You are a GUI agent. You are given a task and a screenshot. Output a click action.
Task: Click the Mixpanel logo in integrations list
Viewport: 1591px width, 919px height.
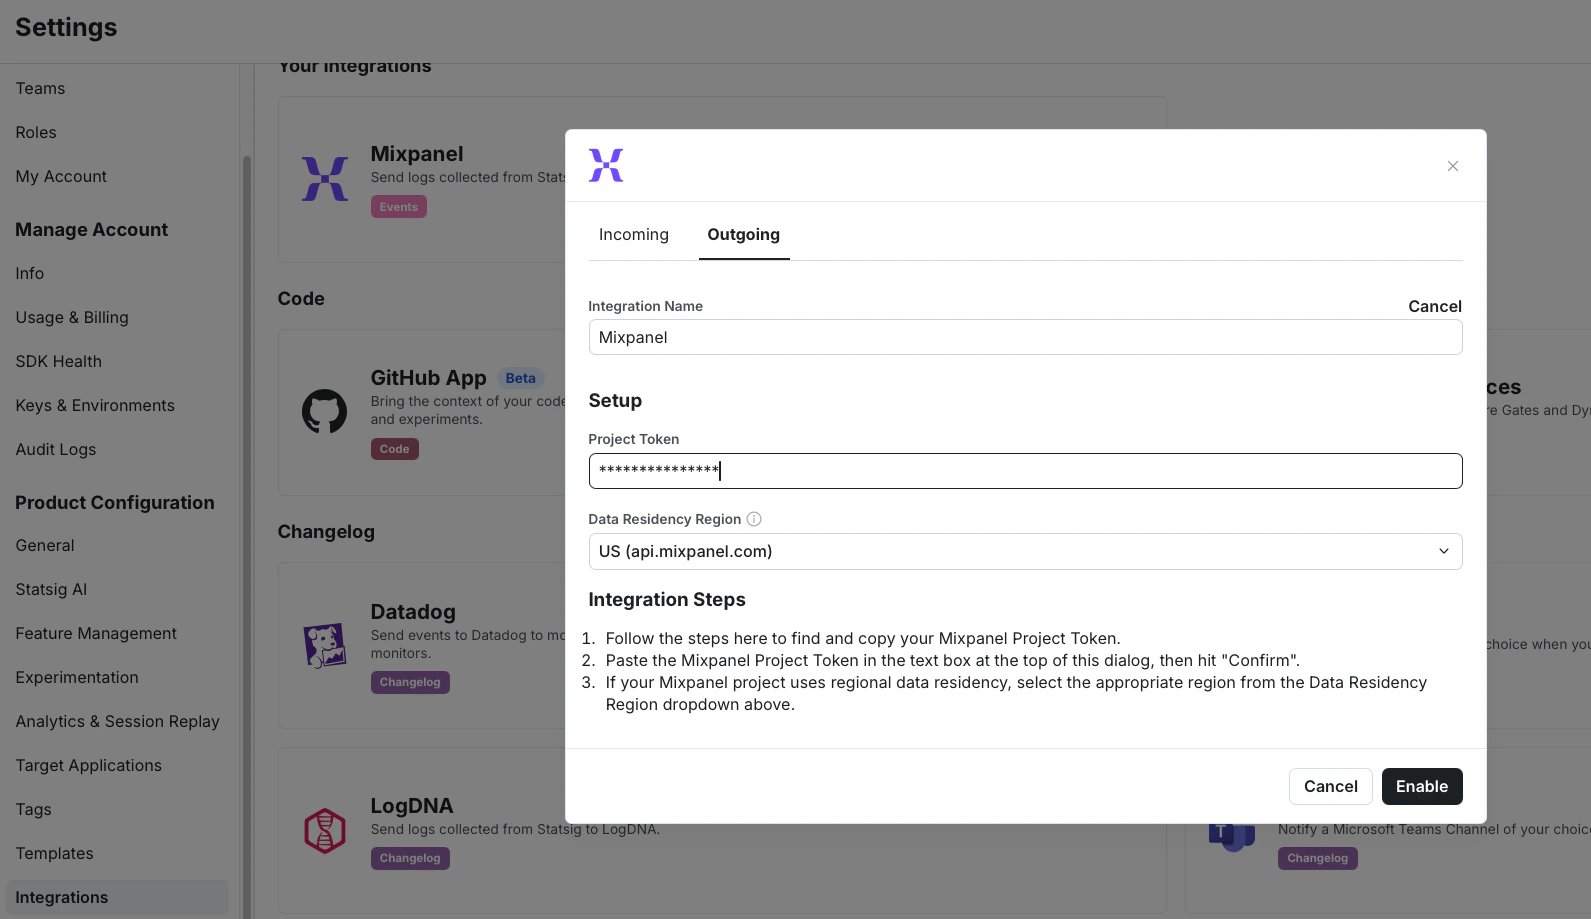click(x=325, y=179)
